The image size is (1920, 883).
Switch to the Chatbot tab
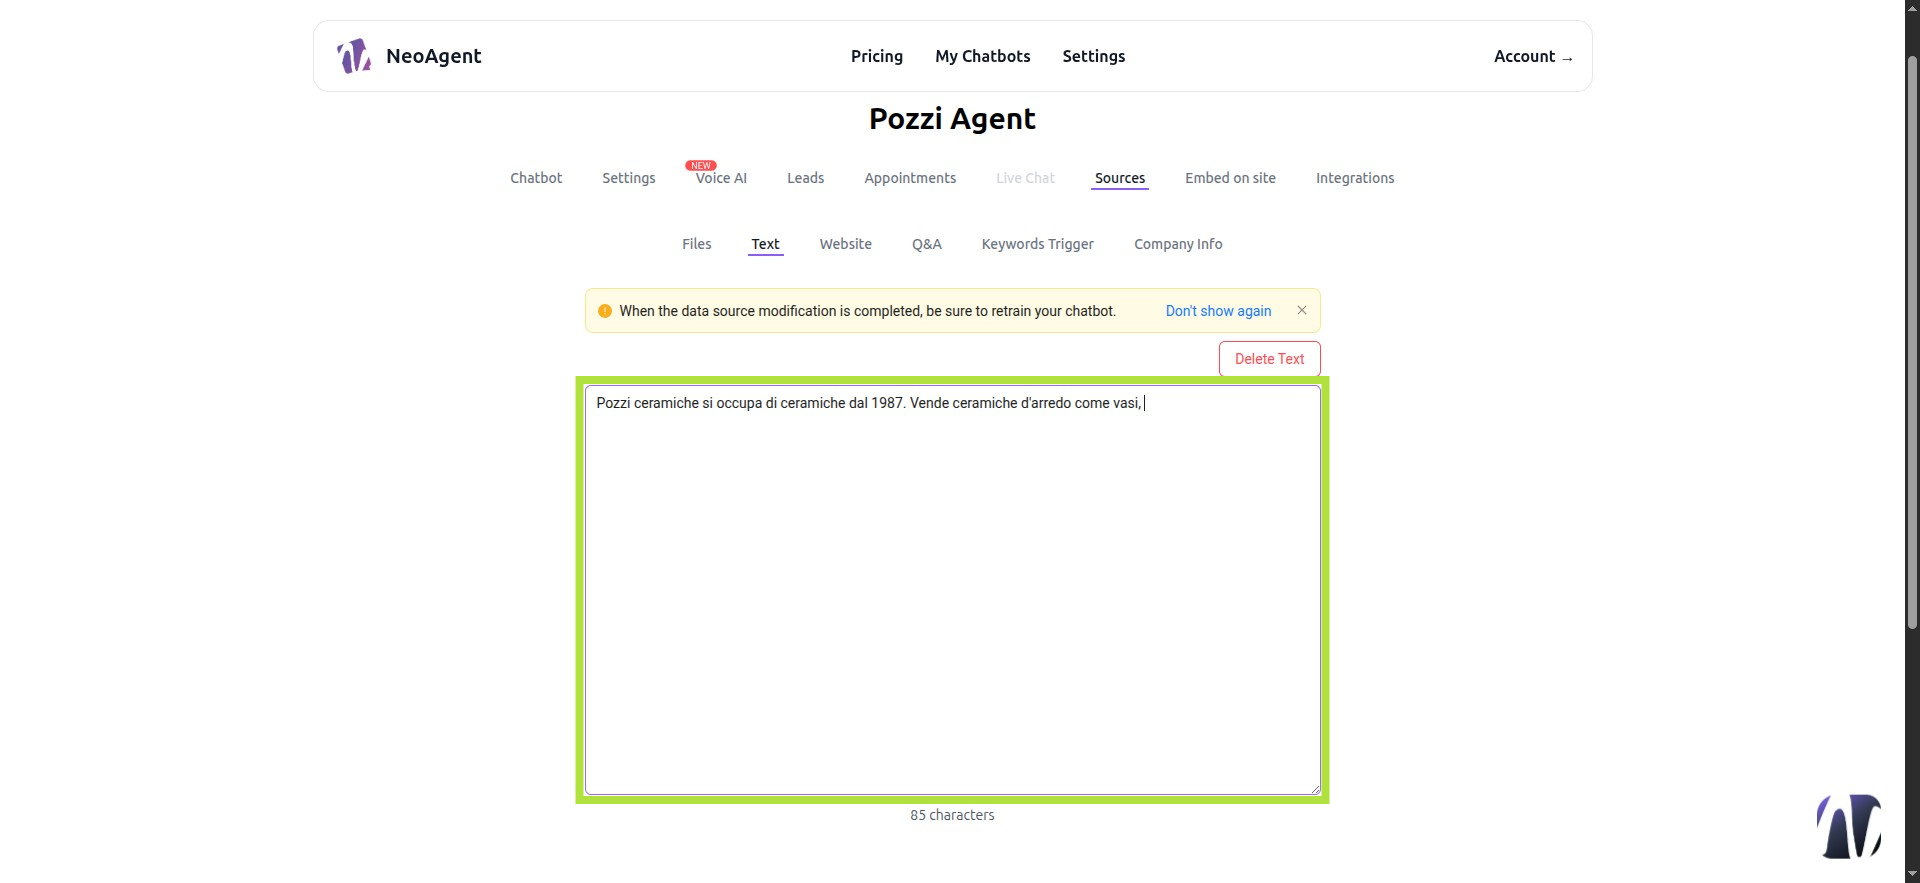pos(536,178)
